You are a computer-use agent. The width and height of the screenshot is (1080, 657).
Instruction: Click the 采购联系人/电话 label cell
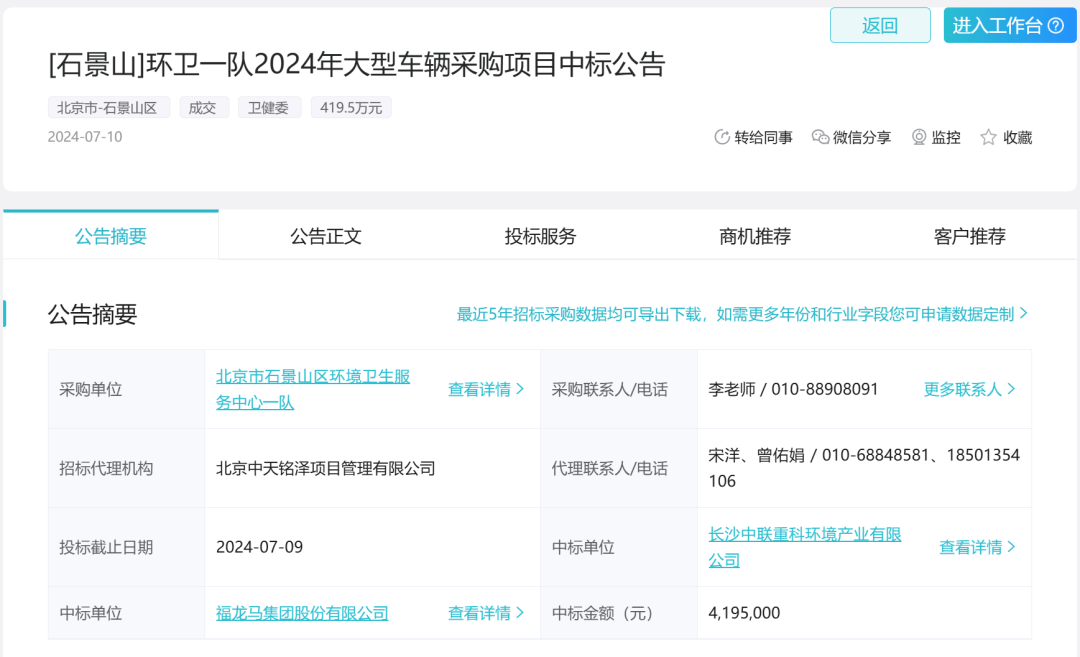(619, 389)
